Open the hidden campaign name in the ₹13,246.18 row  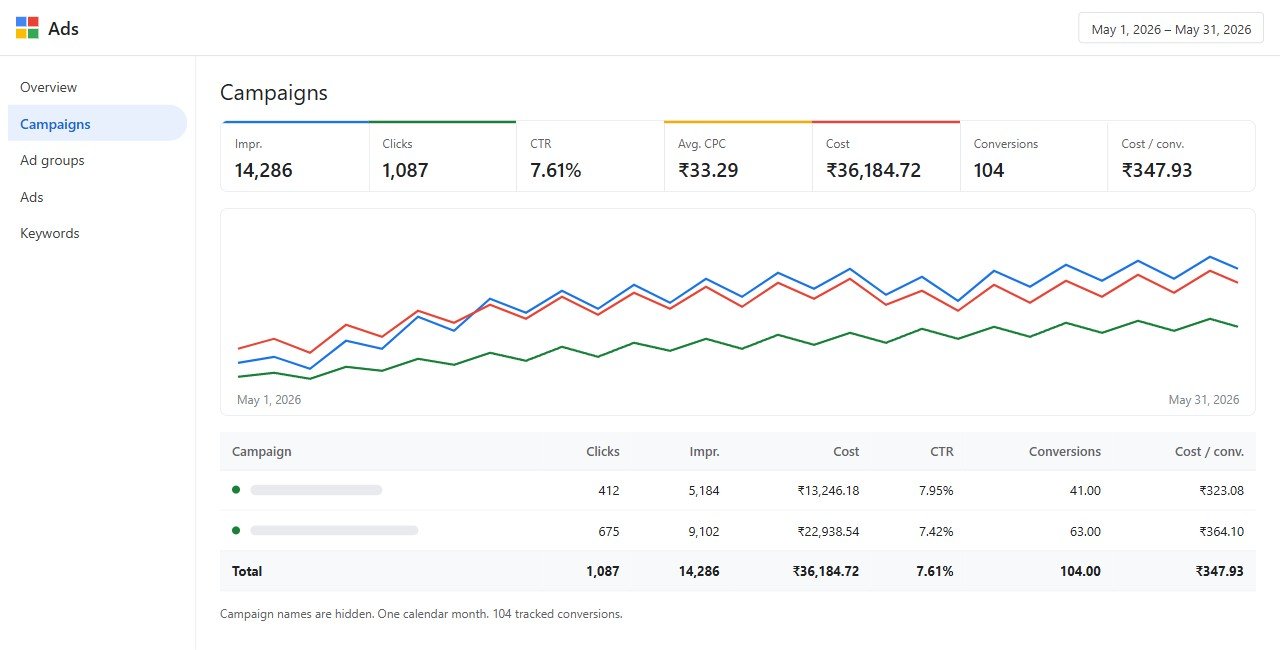coord(316,490)
